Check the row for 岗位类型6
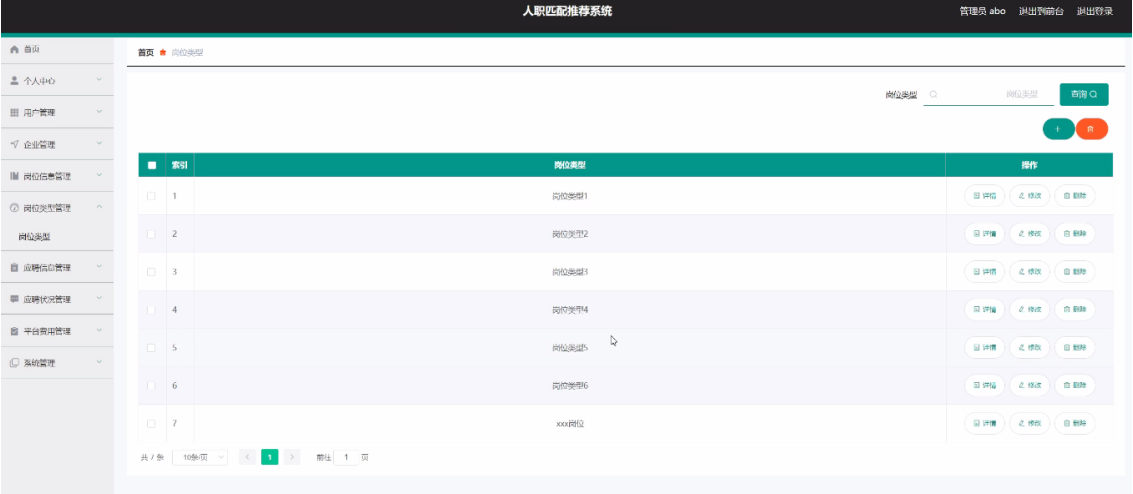The width and height of the screenshot is (1133, 494). pos(151,386)
